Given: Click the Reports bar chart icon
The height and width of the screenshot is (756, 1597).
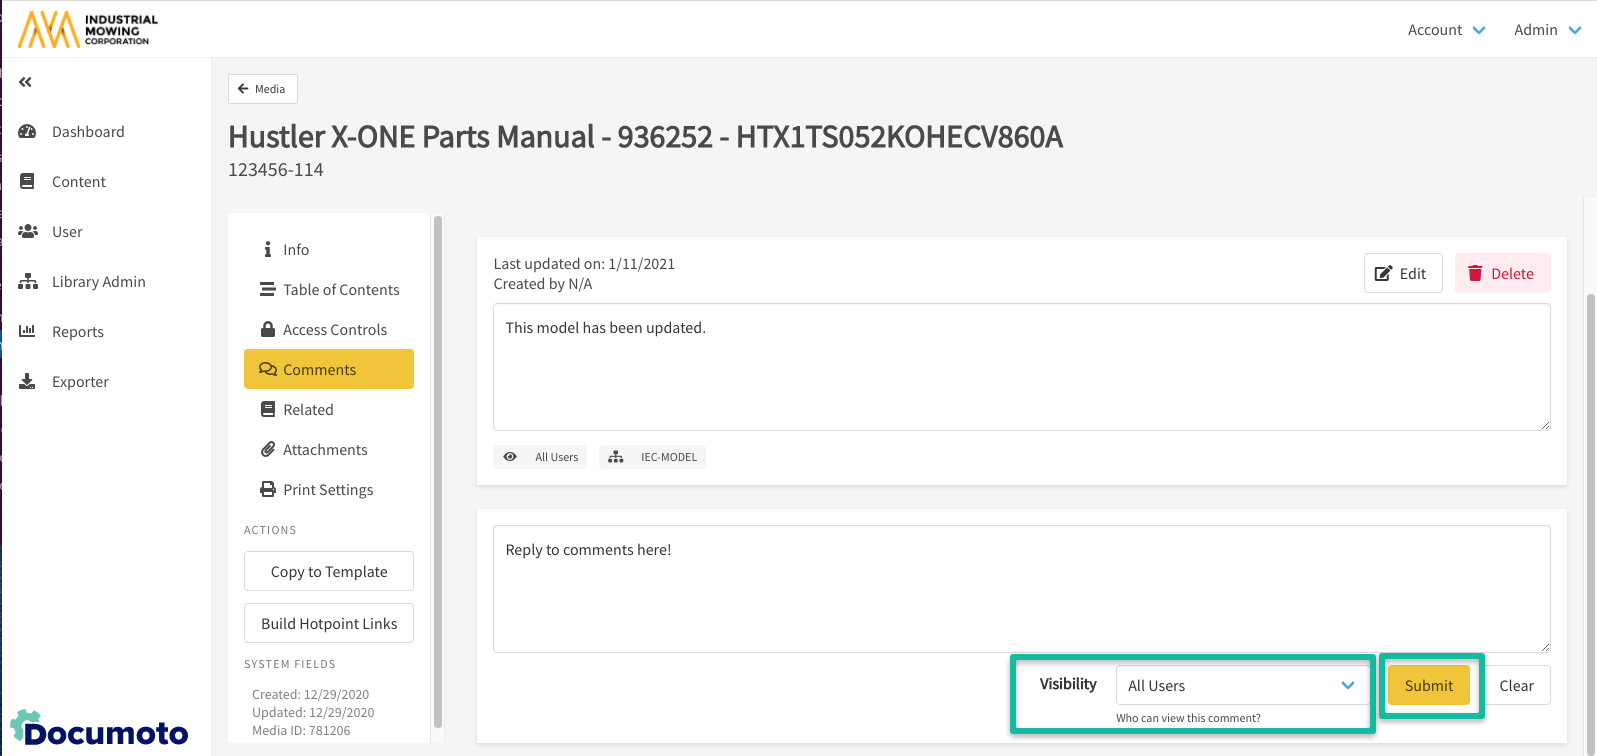Looking at the screenshot, I should click(28, 331).
